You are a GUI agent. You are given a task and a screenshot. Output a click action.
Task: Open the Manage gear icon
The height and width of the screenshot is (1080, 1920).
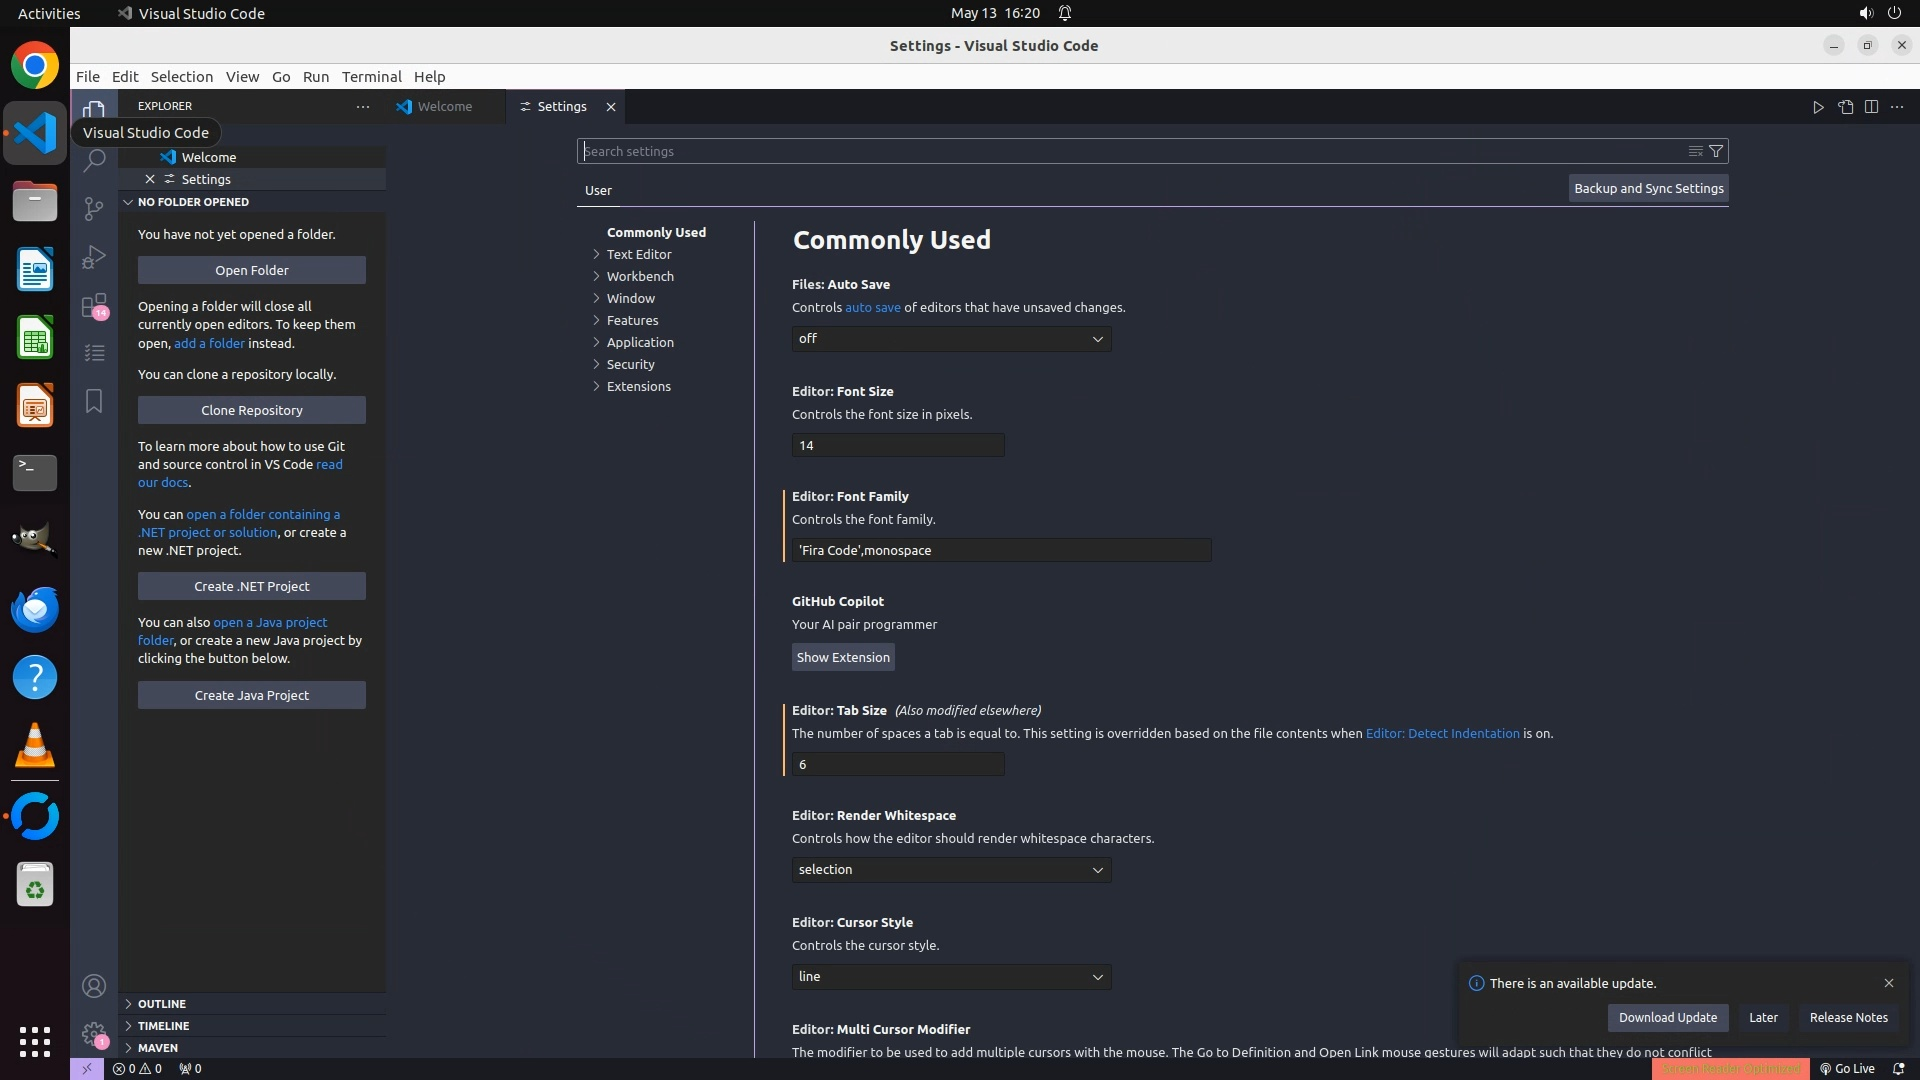tap(94, 1034)
